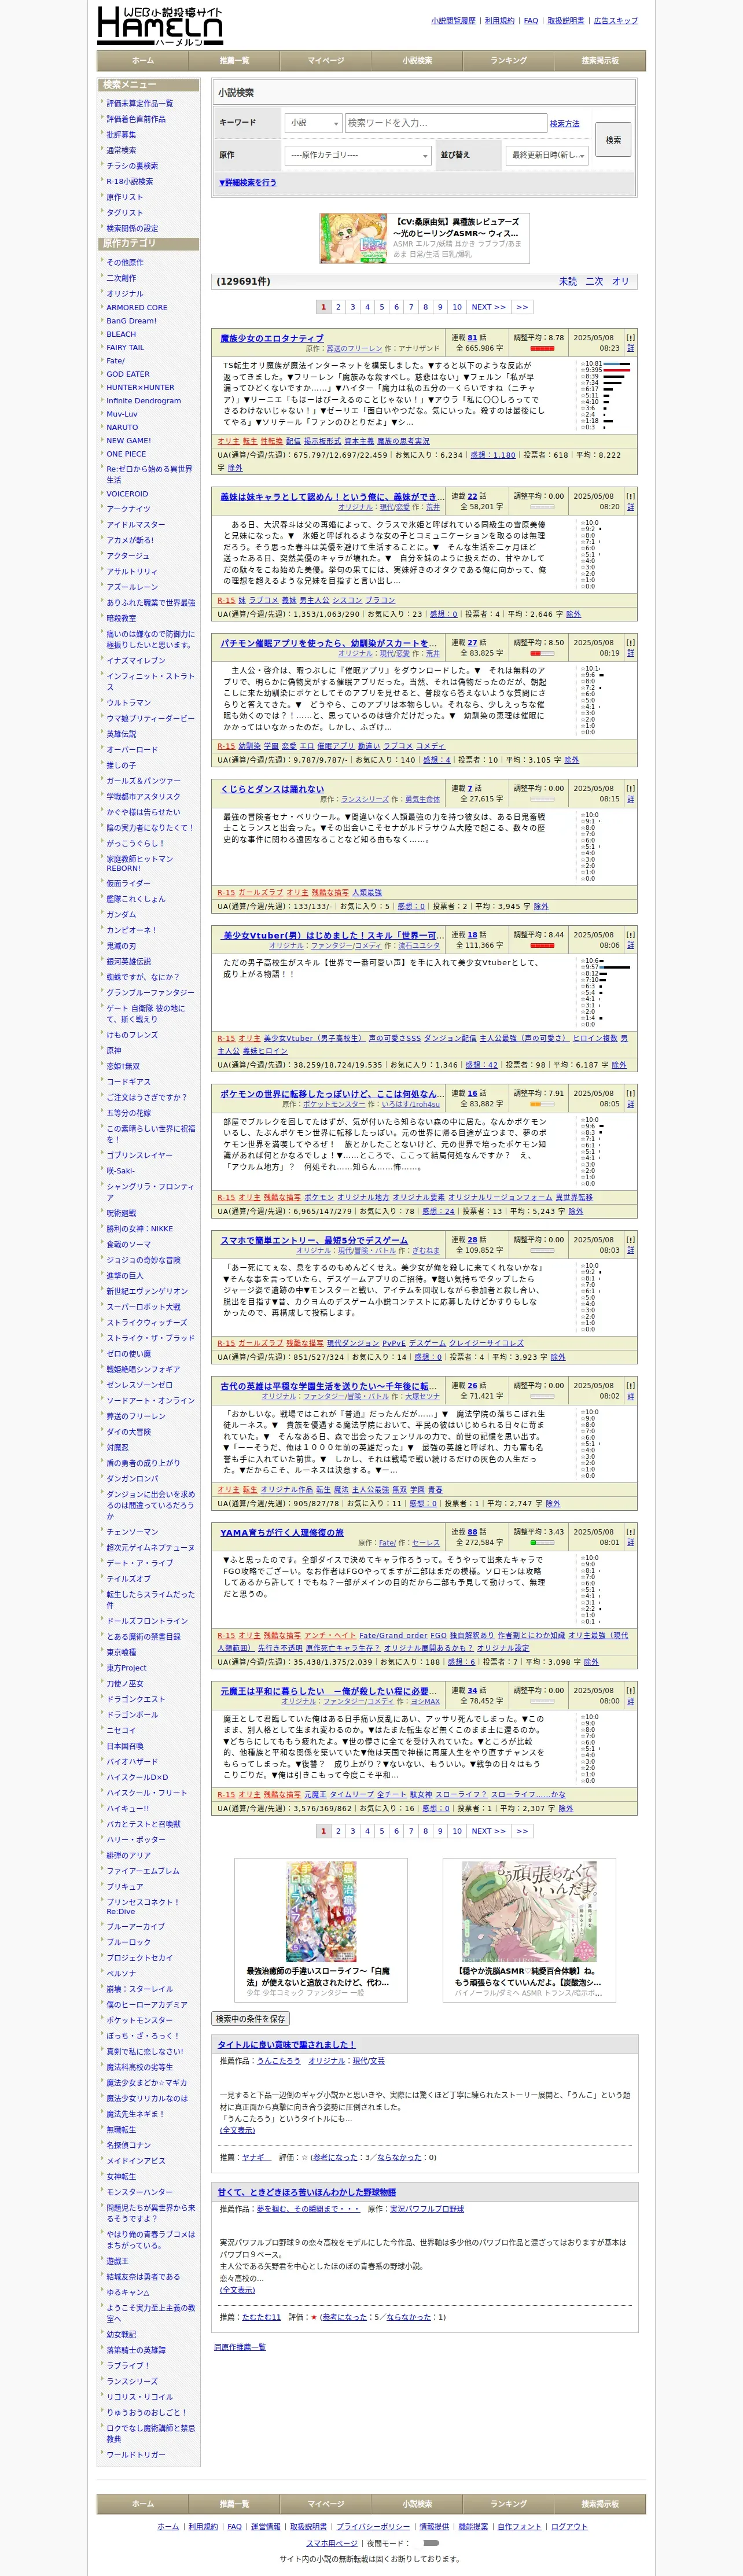Click the 感想：1,180 reviews link
The width and height of the screenshot is (743, 2576).
tap(493, 454)
